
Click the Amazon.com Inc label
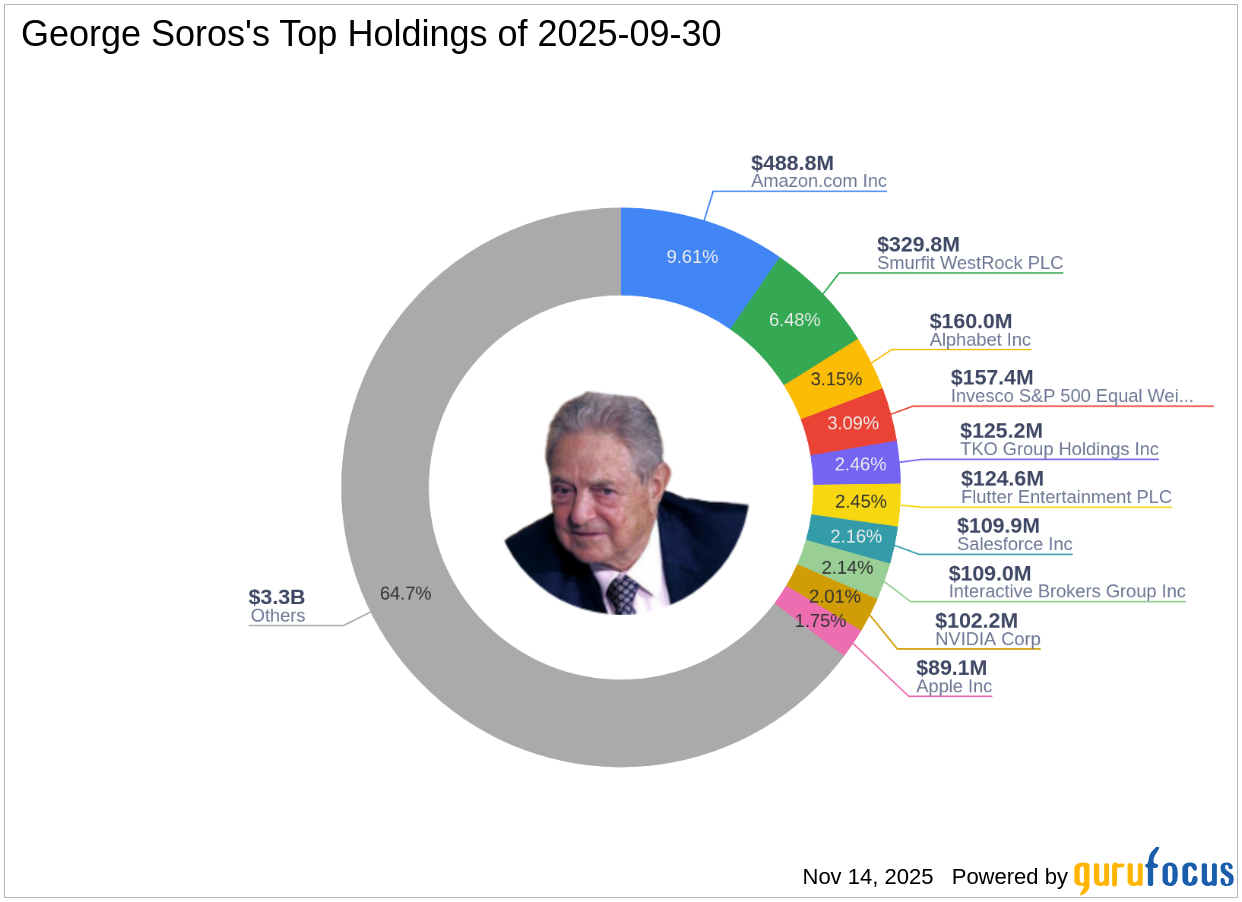coord(819,182)
